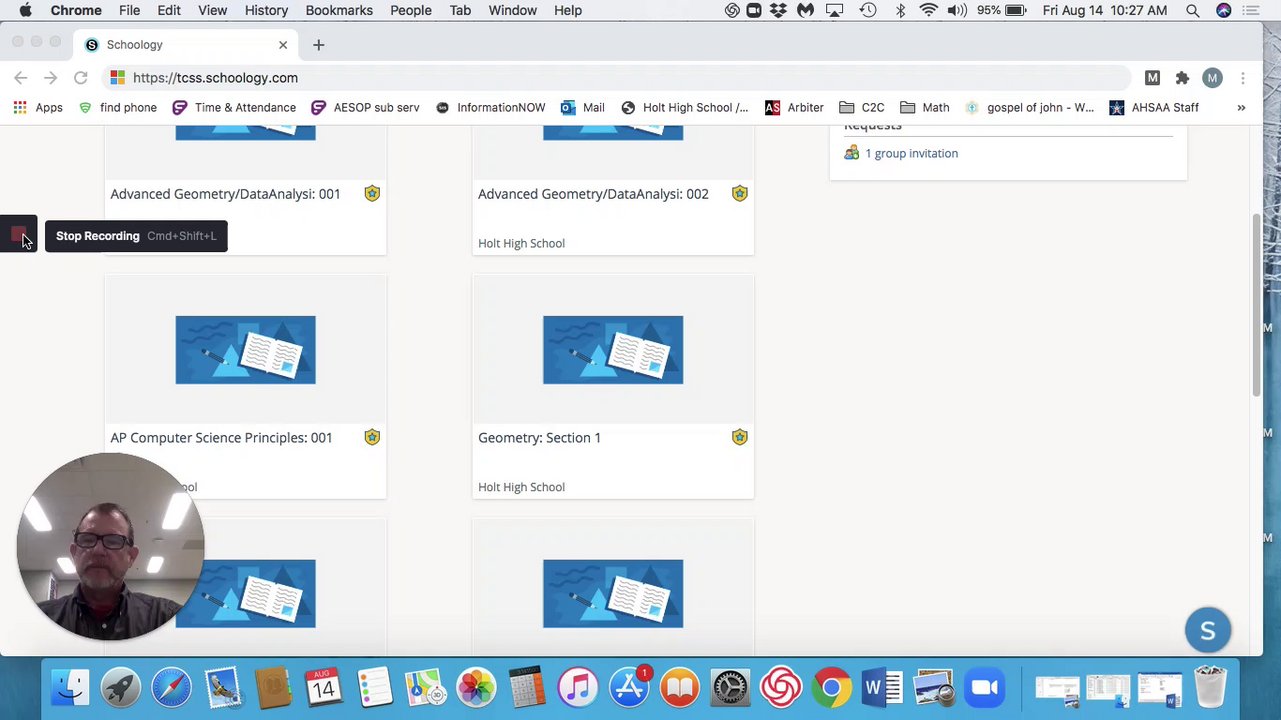Open the Bookmarks menu

pos(339,10)
